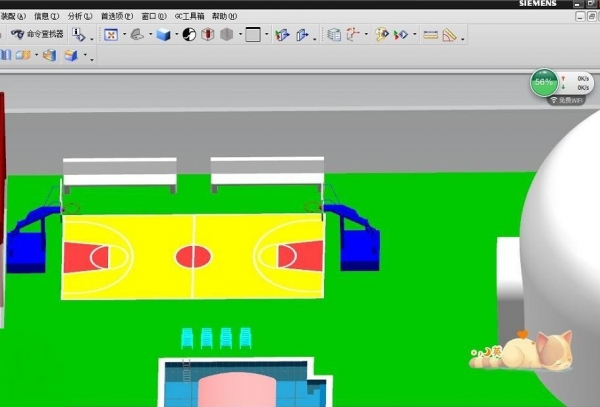Image resolution: width=600 pixels, height=407 pixels.
Task: Select the red wireframe box icon
Action: click(x=207, y=35)
